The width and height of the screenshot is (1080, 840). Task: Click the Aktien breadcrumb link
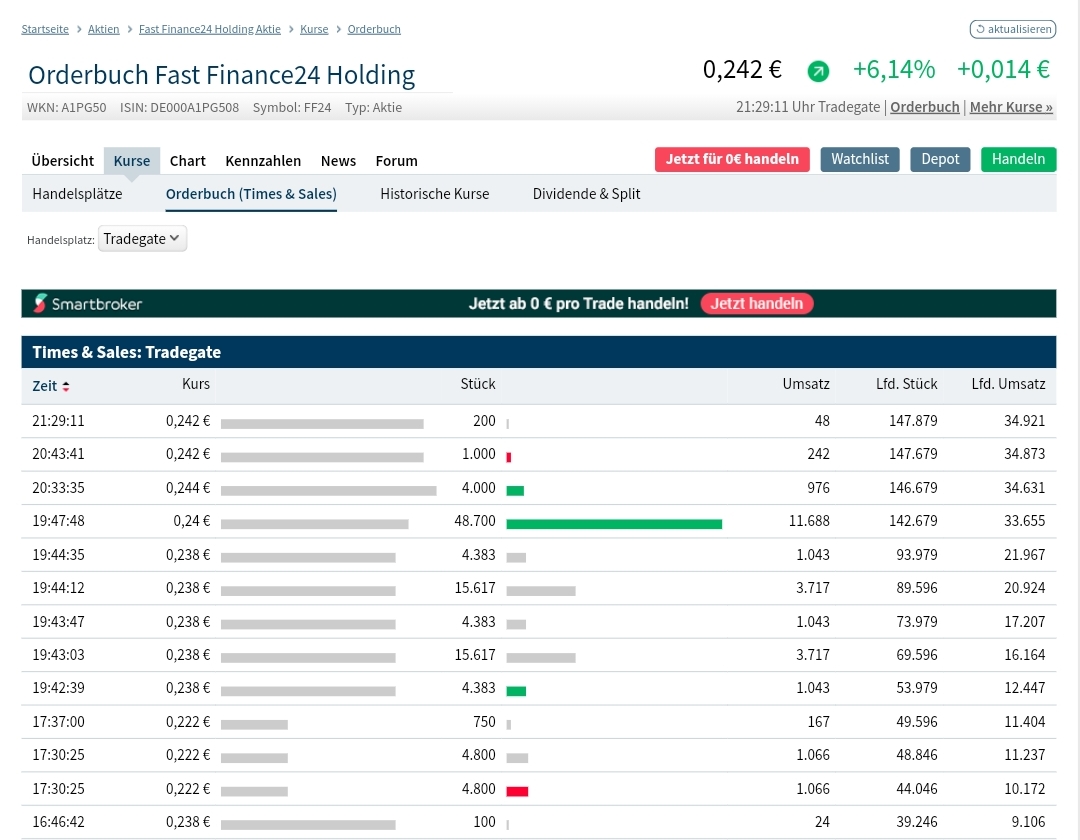[x=103, y=29]
